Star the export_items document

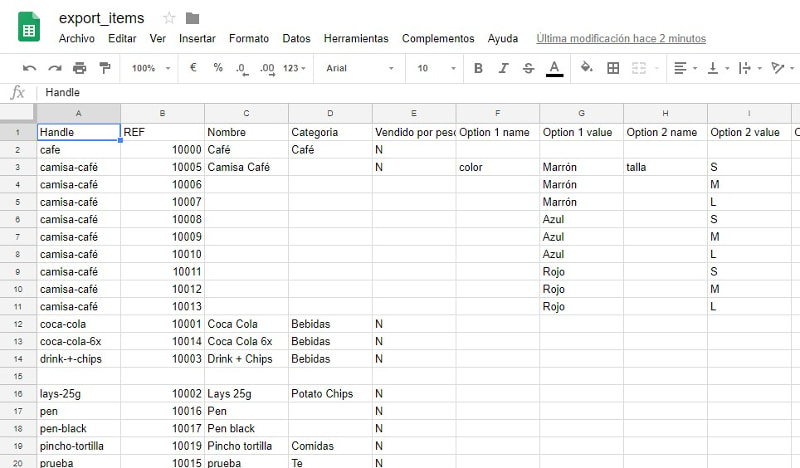169,19
